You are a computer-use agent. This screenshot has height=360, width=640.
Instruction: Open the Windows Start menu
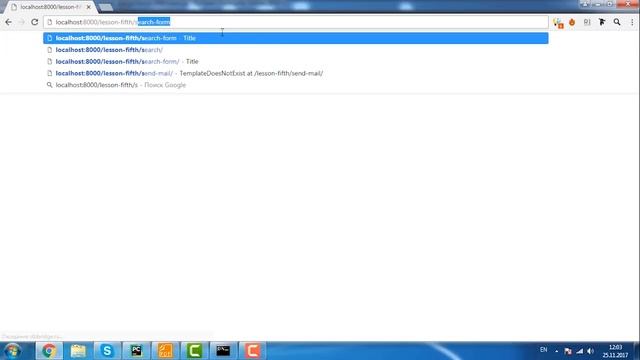click(12, 351)
